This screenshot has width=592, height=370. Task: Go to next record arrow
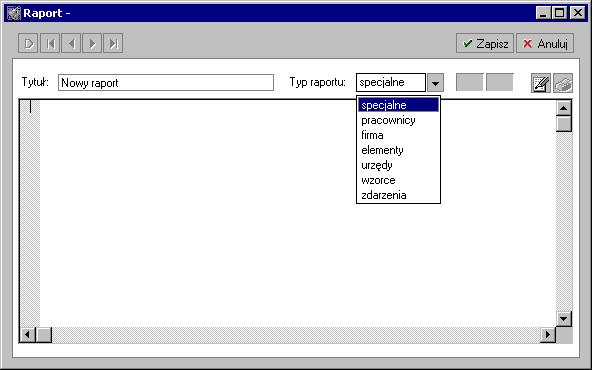(92, 43)
